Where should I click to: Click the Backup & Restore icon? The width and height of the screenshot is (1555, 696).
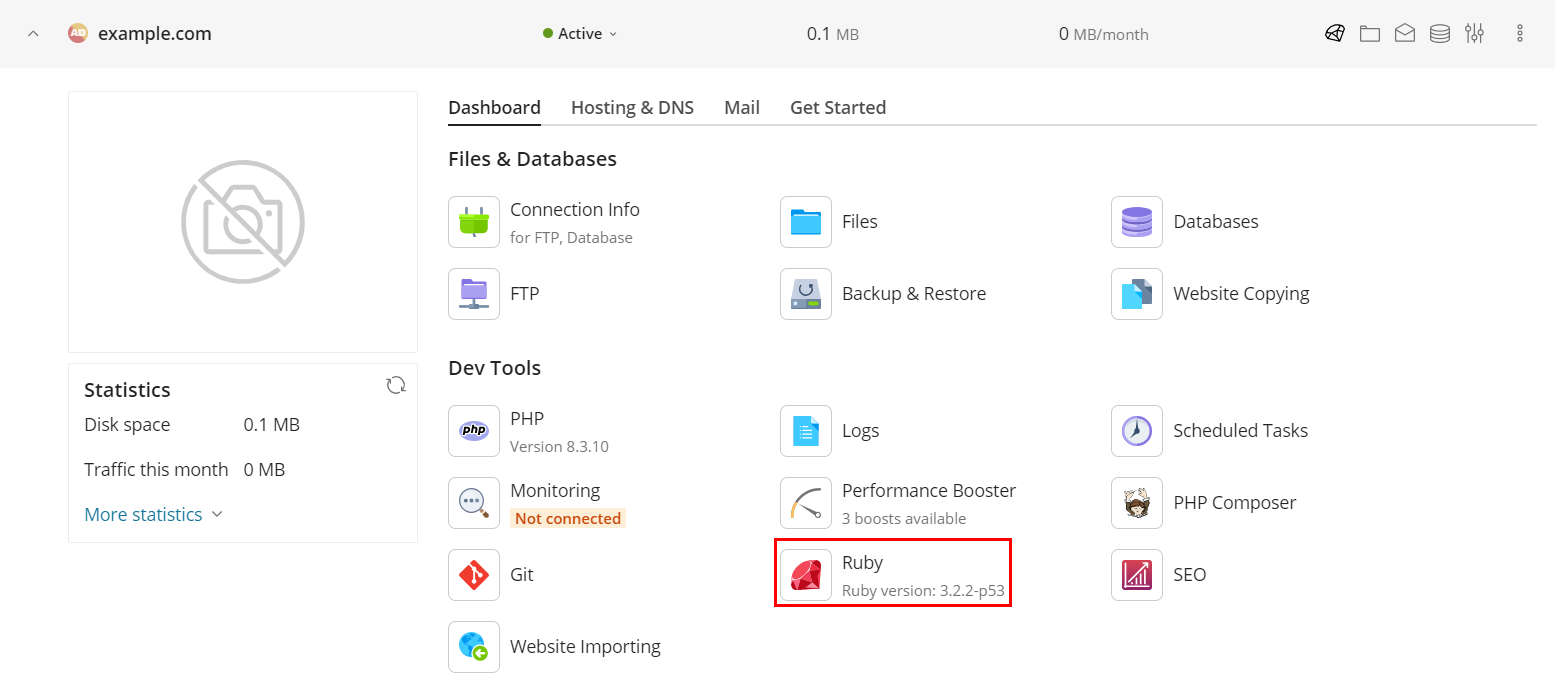click(806, 294)
